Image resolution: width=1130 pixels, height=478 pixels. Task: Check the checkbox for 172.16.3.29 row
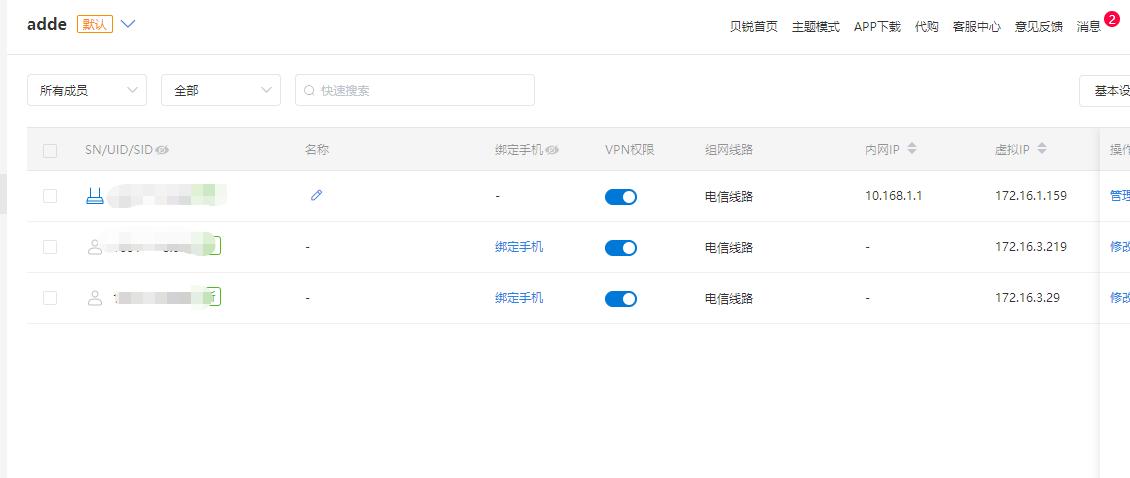click(x=50, y=298)
